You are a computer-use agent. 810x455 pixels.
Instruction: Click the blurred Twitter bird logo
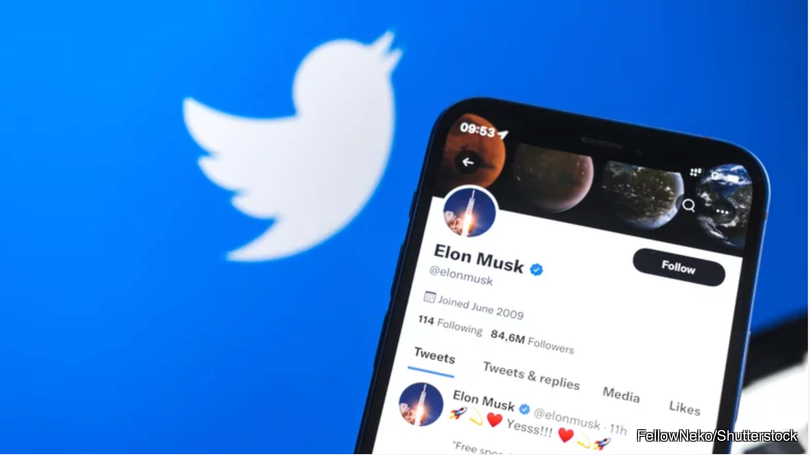[x=291, y=148]
